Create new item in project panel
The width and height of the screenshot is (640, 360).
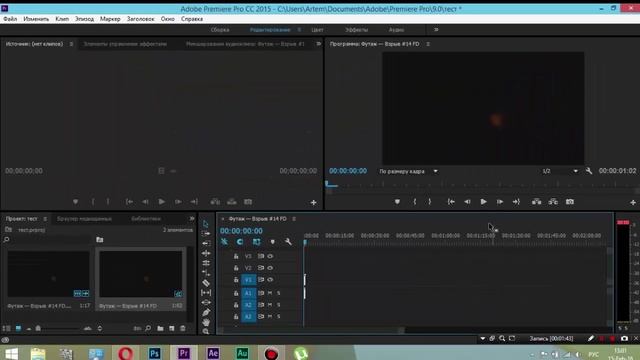[x=172, y=328]
